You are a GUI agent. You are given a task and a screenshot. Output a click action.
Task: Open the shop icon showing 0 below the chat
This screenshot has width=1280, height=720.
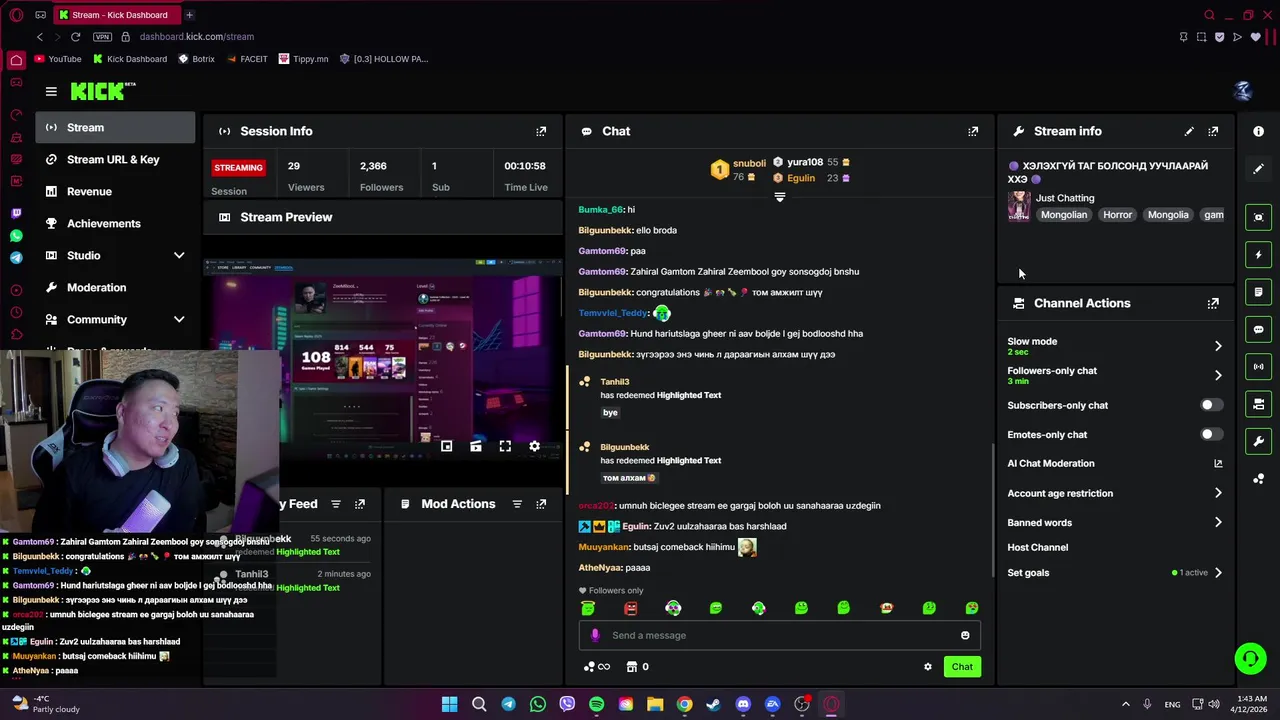pos(637,667)
